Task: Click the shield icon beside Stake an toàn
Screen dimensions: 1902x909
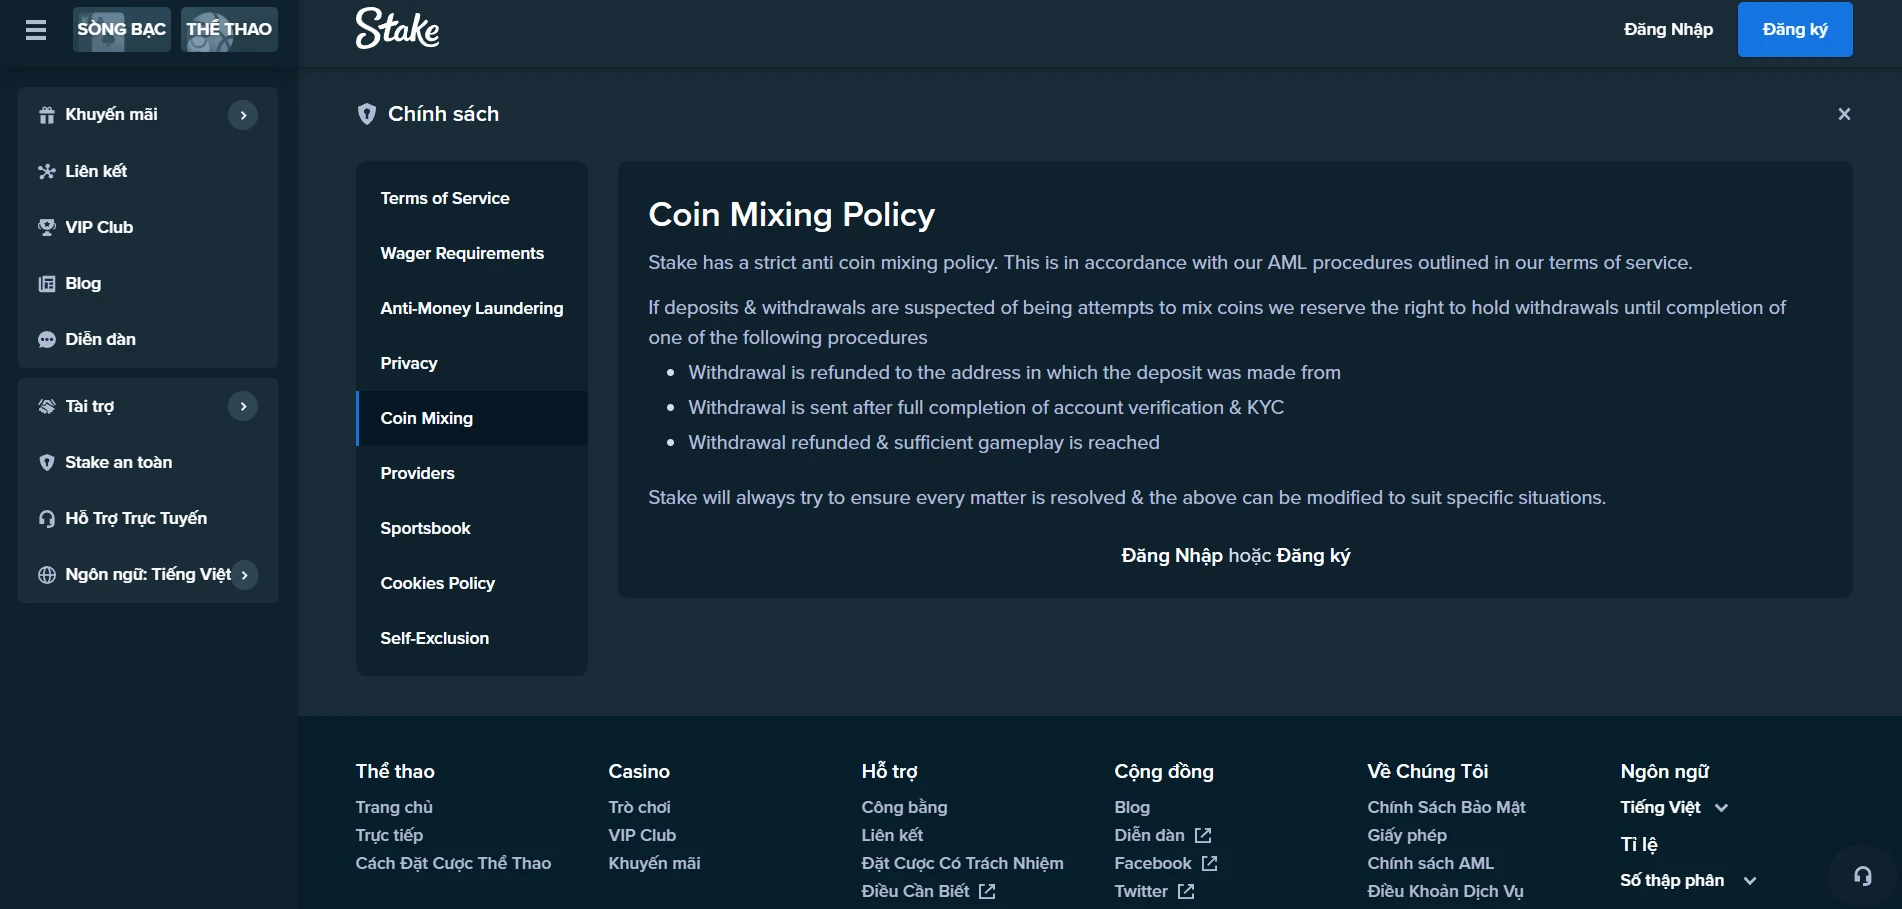Action: pyautogui.click(x=46, y=462)
